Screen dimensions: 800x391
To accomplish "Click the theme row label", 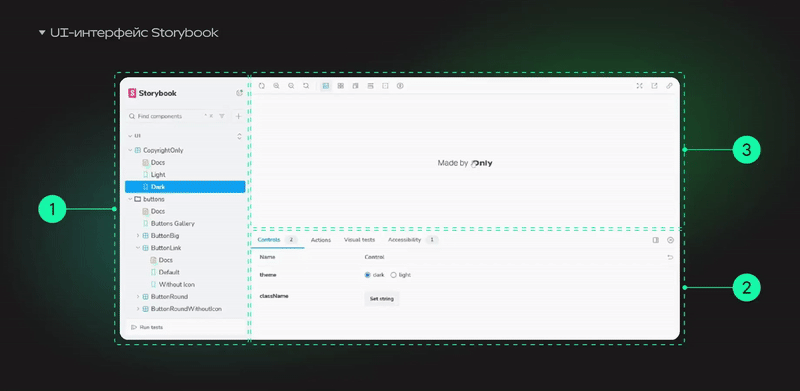I will click(x=268, y=275).
